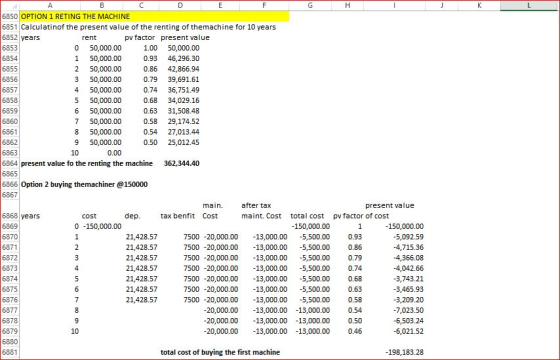560x360 pixels.
Task: Click the yellow 'OPTION 1 RETING THE MACHINE' cell
Action: pyautogui.click(x=154, y=16)
